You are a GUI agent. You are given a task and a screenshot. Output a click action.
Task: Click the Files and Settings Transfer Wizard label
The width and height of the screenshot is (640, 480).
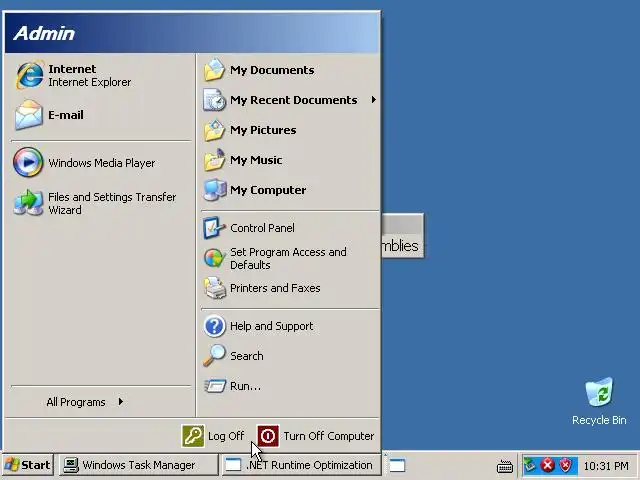tap(112, 203)
